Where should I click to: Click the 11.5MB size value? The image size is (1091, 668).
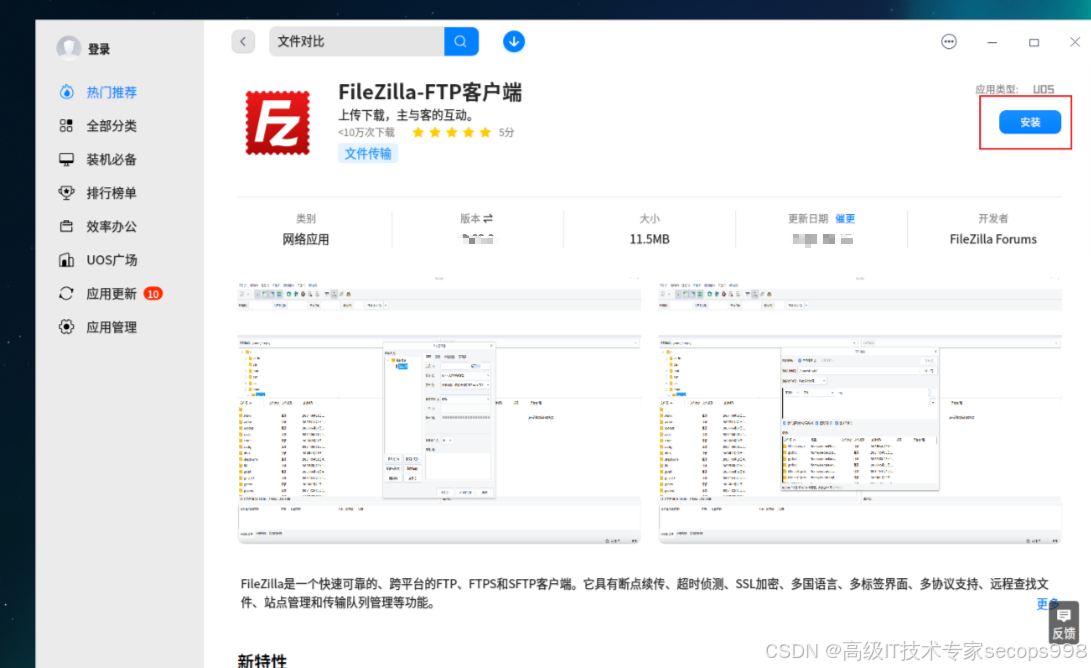(x=649, y=239)
